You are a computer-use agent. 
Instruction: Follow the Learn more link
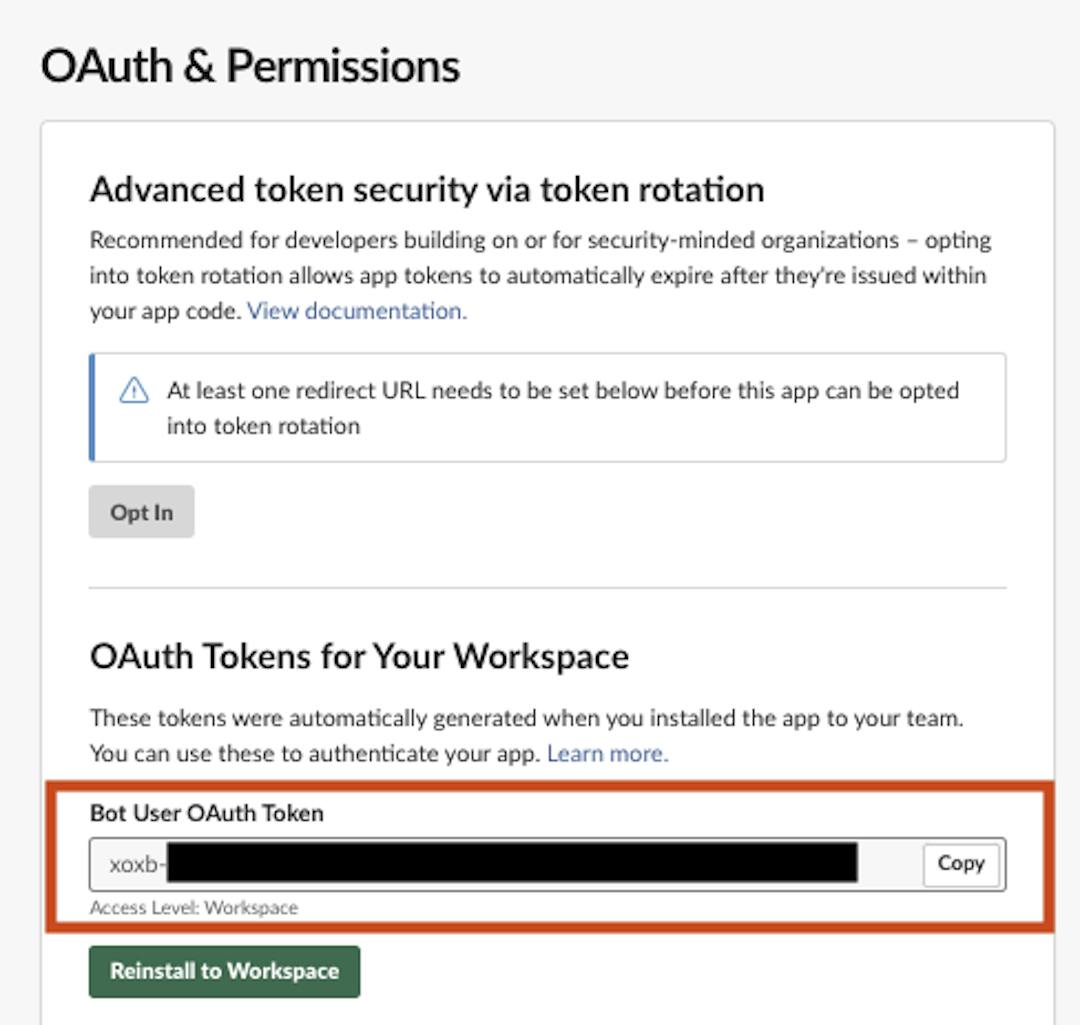(607, 754)
